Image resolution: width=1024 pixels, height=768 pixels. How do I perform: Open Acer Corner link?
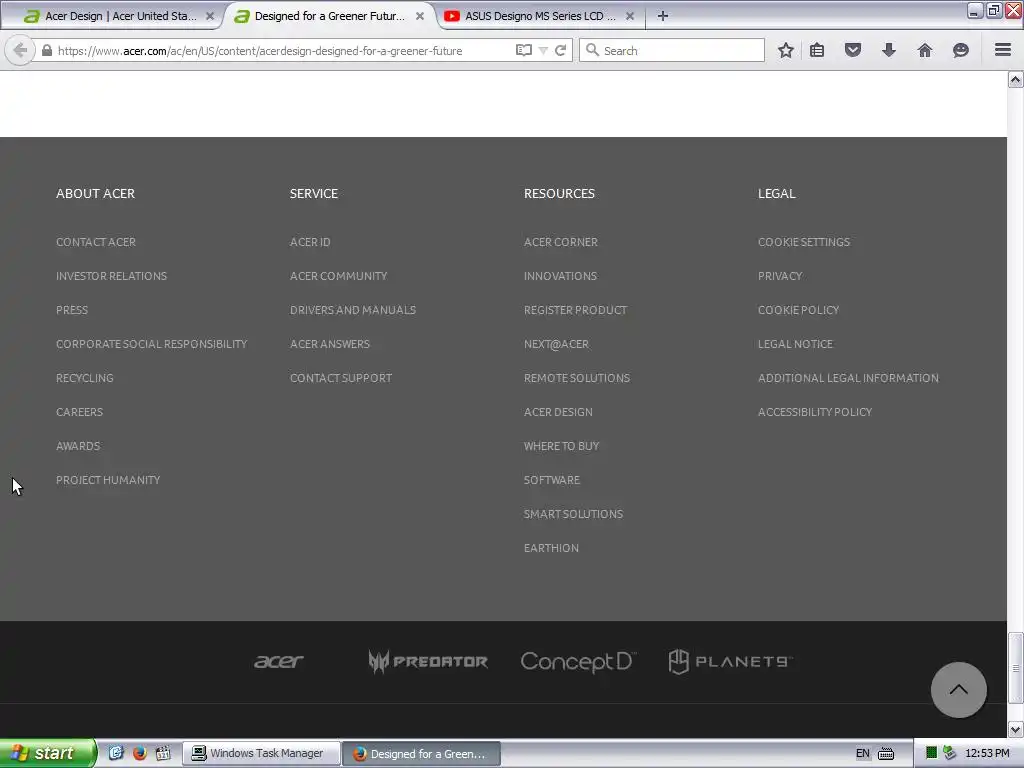[560, 242]
